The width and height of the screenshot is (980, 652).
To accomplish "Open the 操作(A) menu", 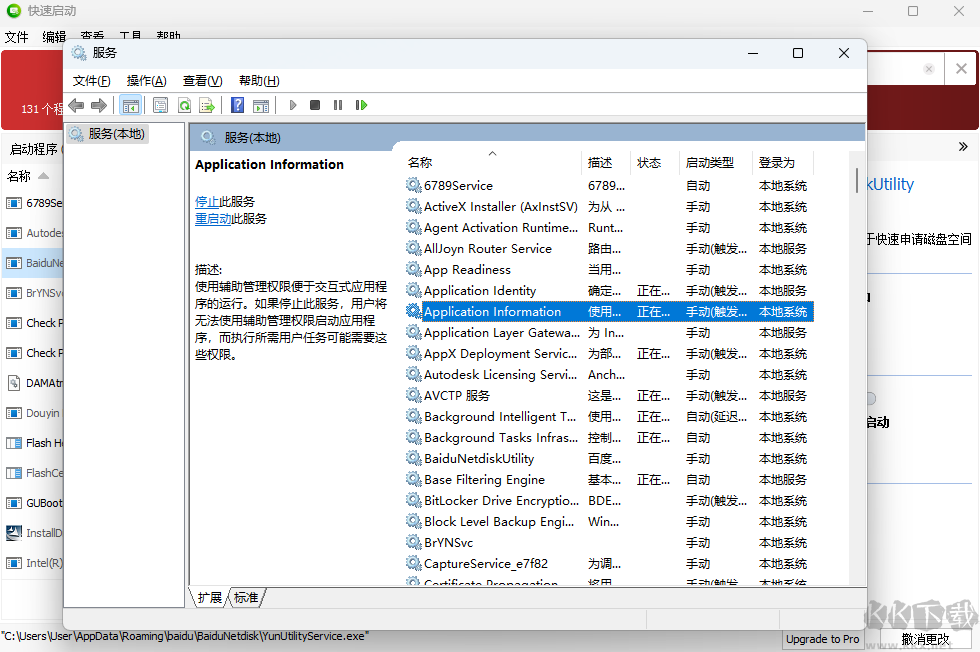I will (146, 81).
